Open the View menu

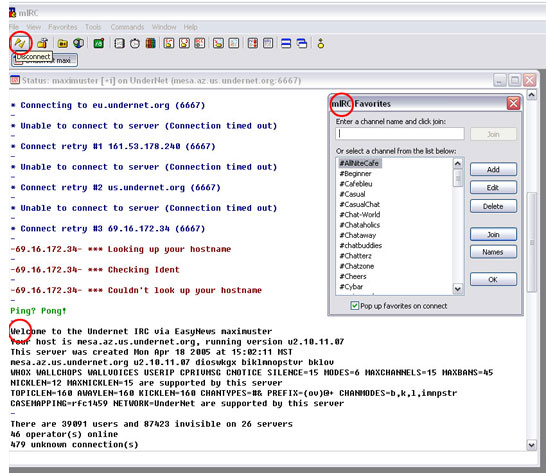click(x=34, y=27)
